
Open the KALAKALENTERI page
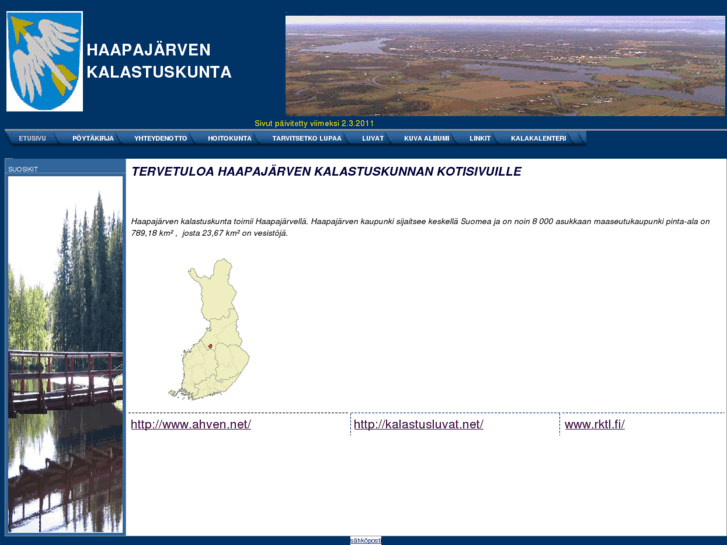538,138
